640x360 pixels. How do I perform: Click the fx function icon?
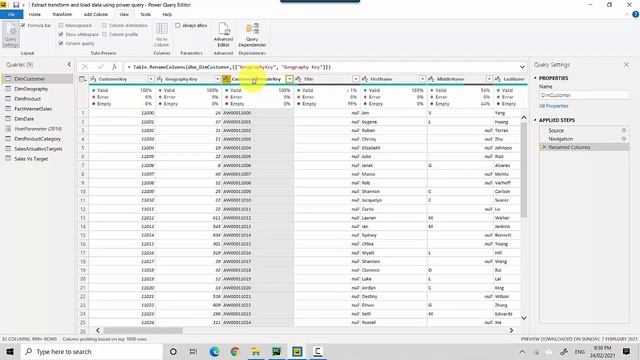pos(115,67)
